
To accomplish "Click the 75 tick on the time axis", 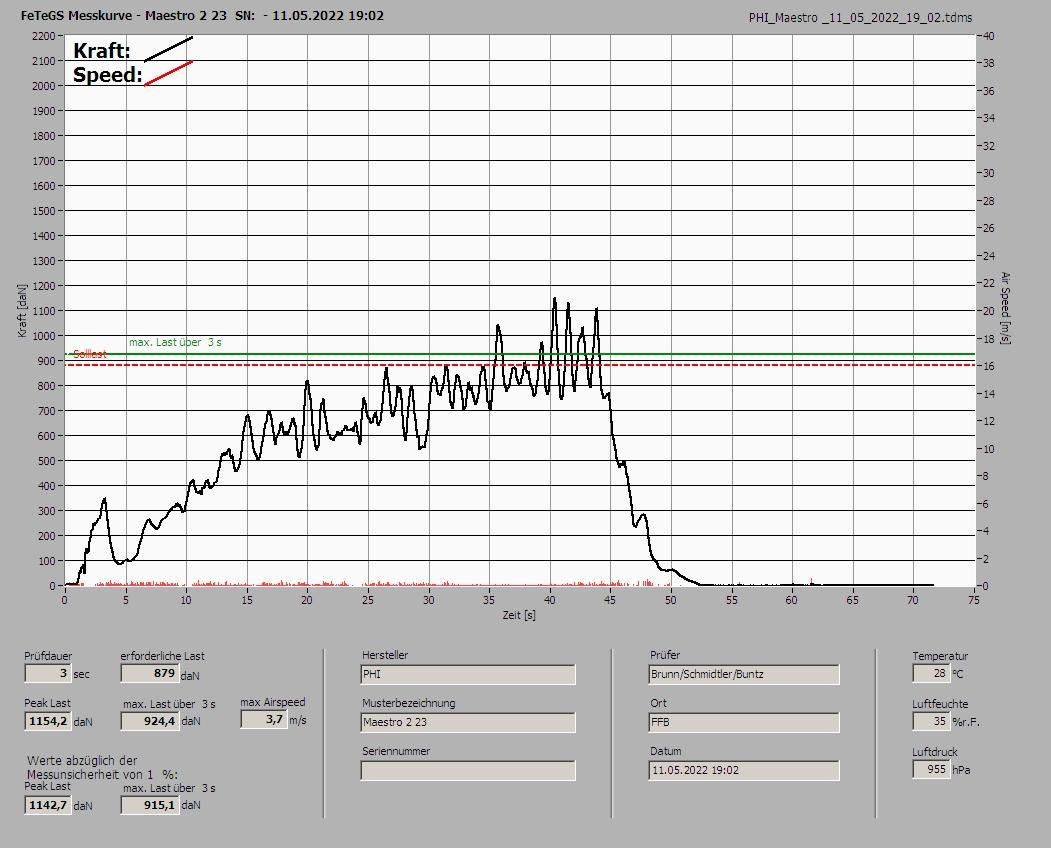I will [974, 600].
